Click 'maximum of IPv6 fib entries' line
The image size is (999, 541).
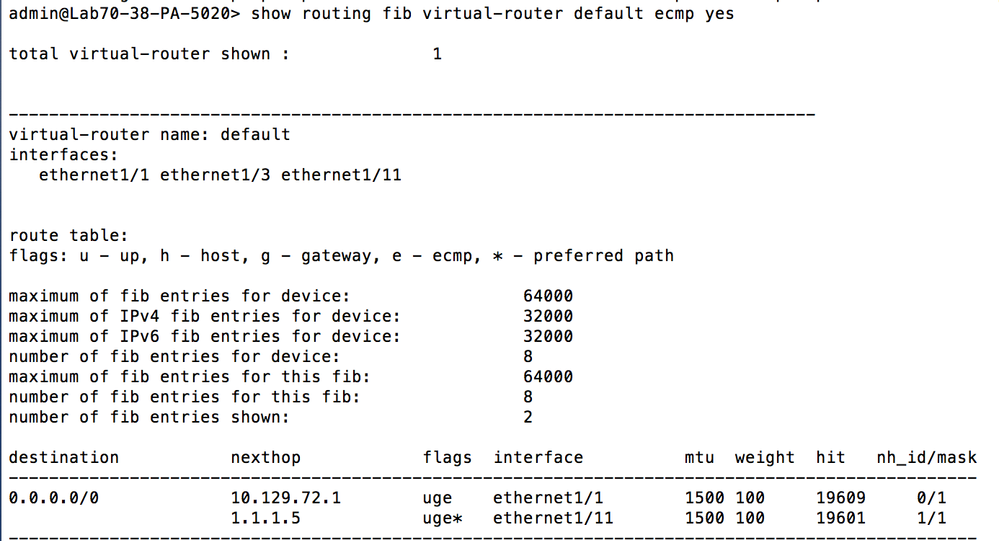(x=204, y=336)
